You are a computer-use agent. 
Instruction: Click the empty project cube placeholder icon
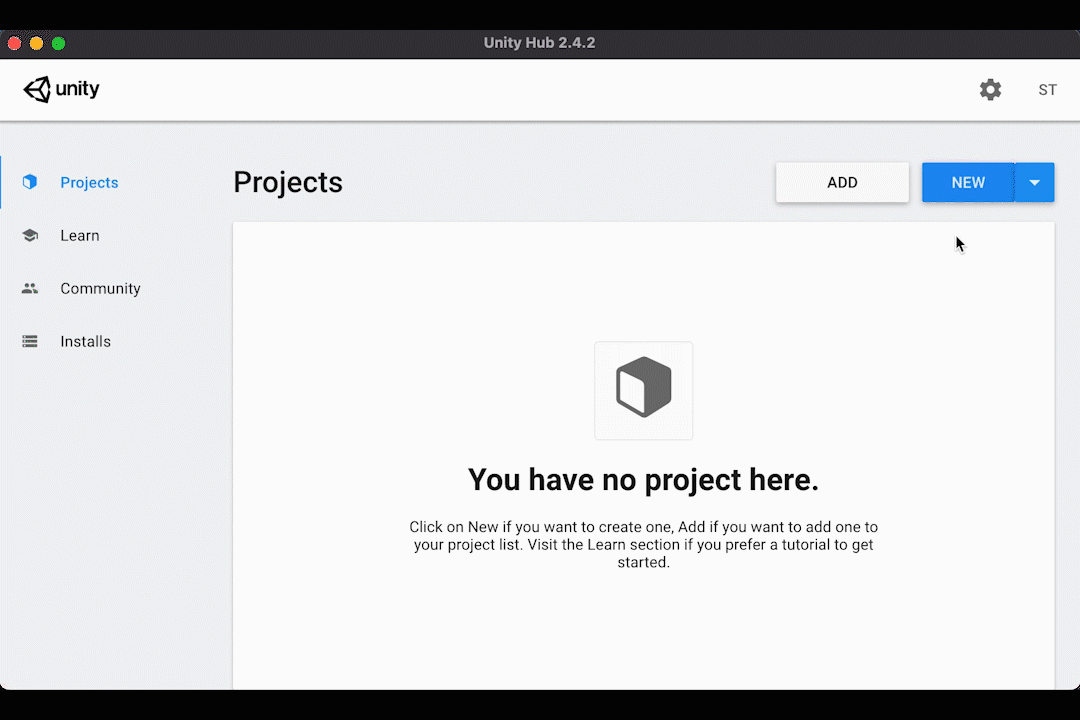point(643,391)
